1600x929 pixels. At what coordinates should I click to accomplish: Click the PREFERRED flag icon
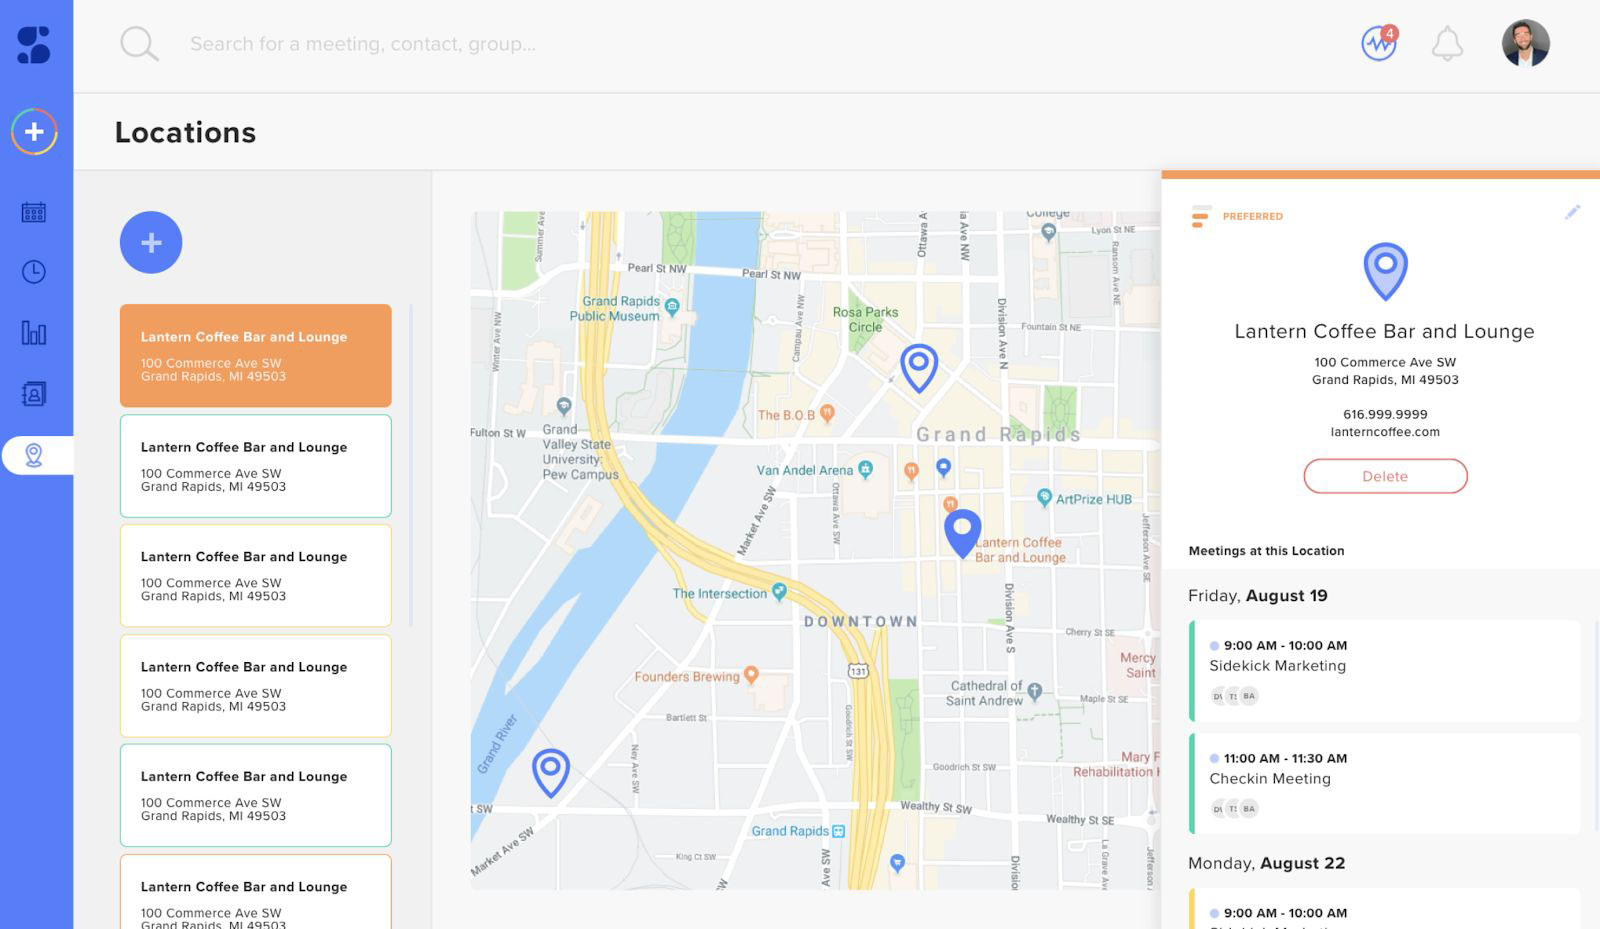point(1201,216)
